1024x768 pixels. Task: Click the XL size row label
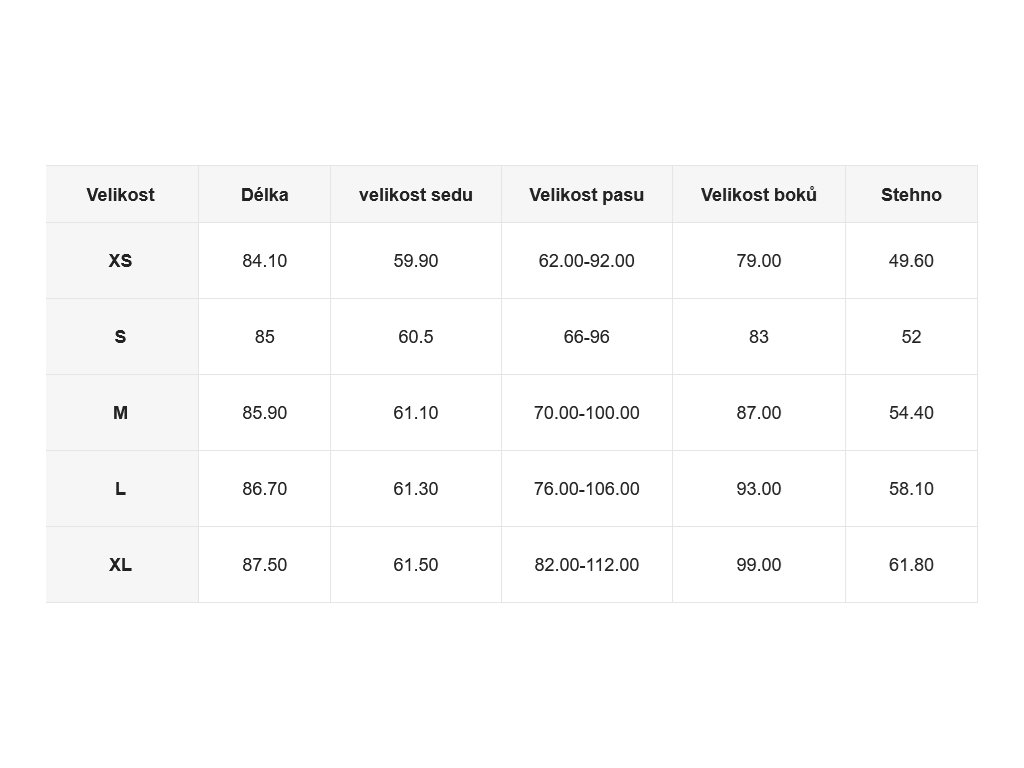click(122, 565)
